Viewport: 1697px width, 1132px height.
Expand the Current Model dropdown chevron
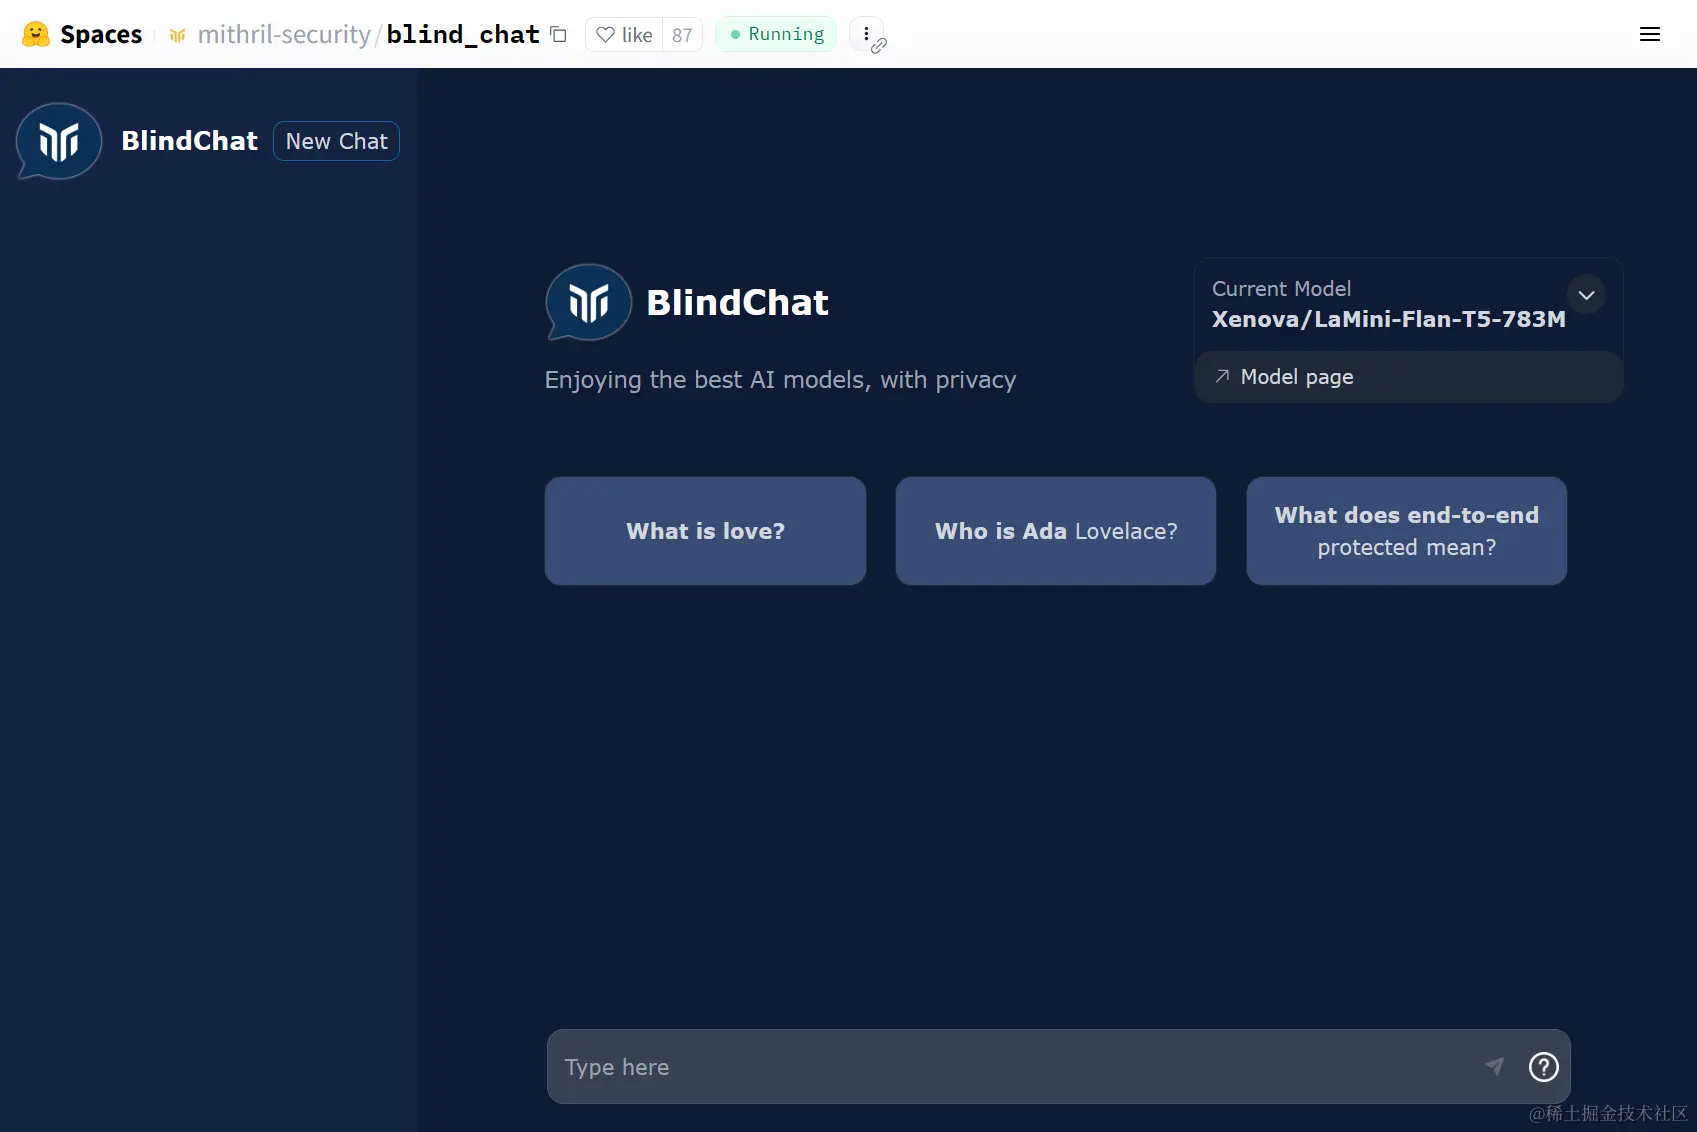click(x=1586, y=295)
